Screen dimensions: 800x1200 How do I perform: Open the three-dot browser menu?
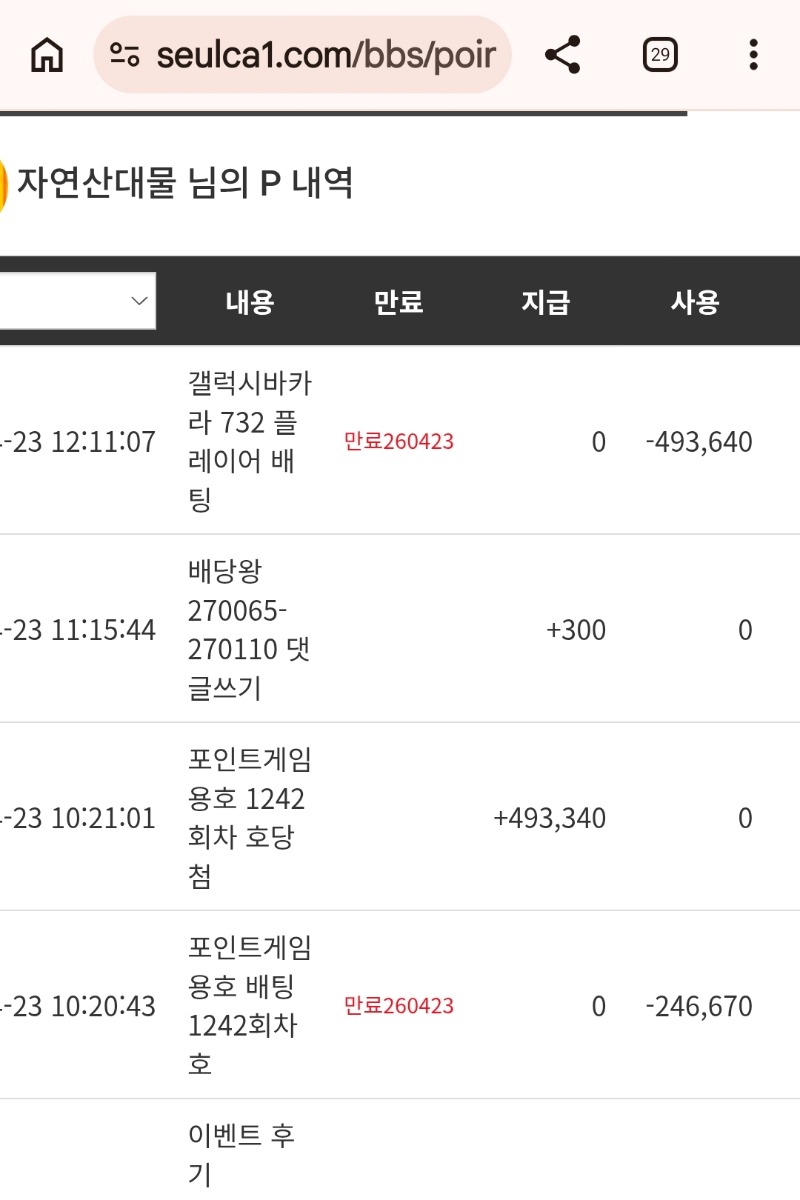753,55
